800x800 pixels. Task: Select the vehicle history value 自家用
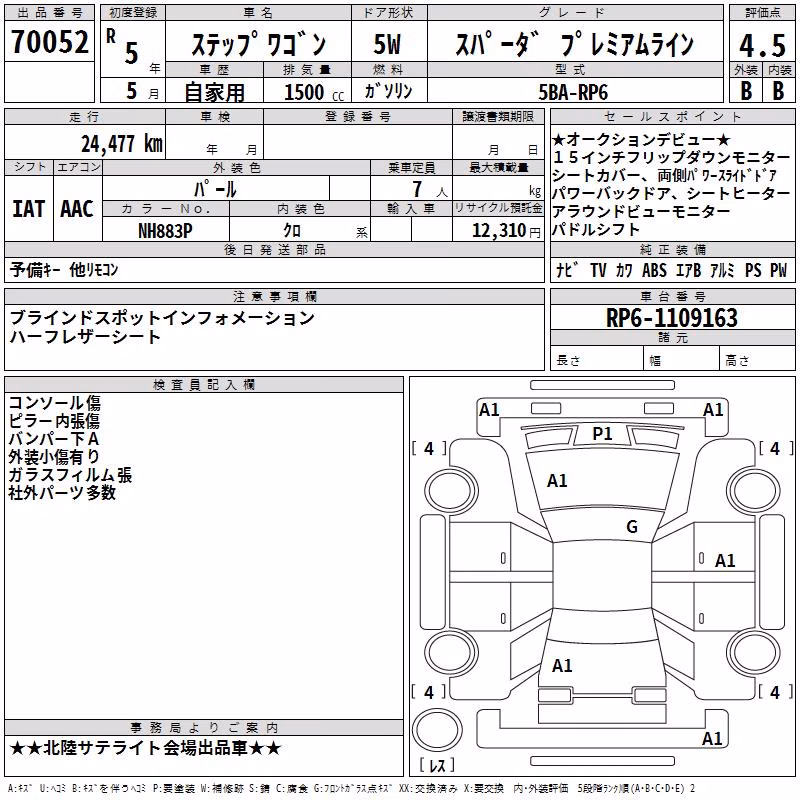[214, 92]
